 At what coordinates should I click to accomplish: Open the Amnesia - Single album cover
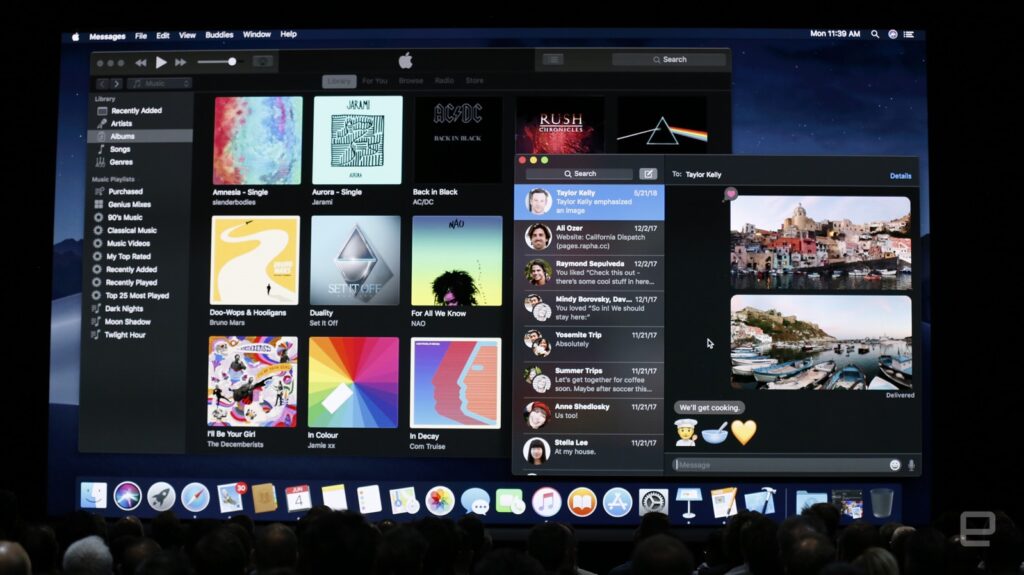(x=258, y=140)
